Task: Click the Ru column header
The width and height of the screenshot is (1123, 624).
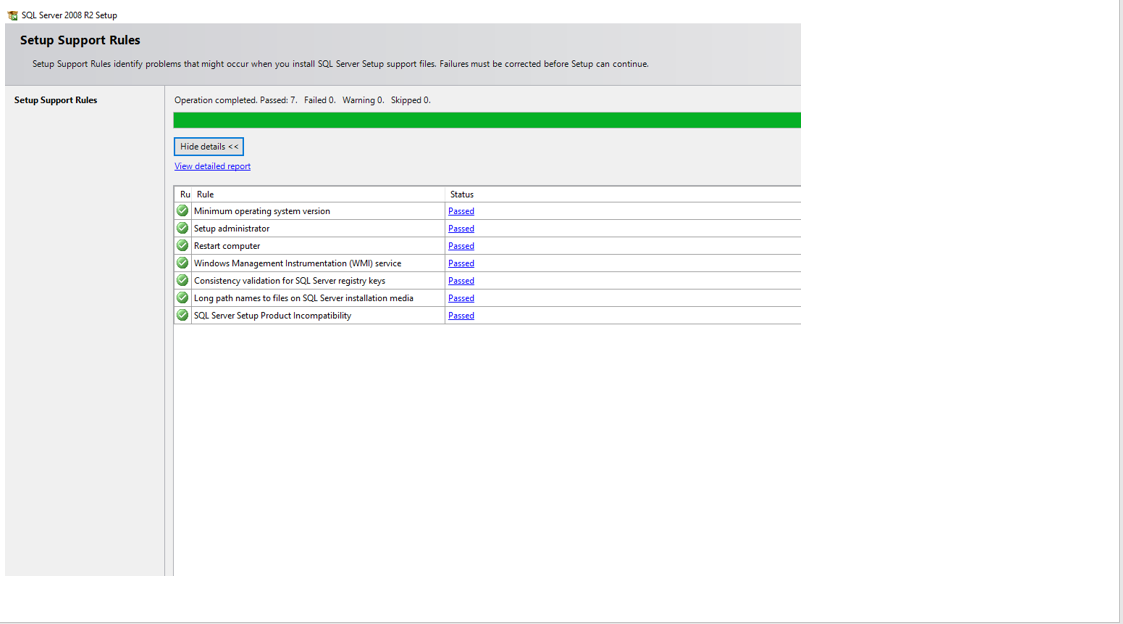Action: pos(183,194)
